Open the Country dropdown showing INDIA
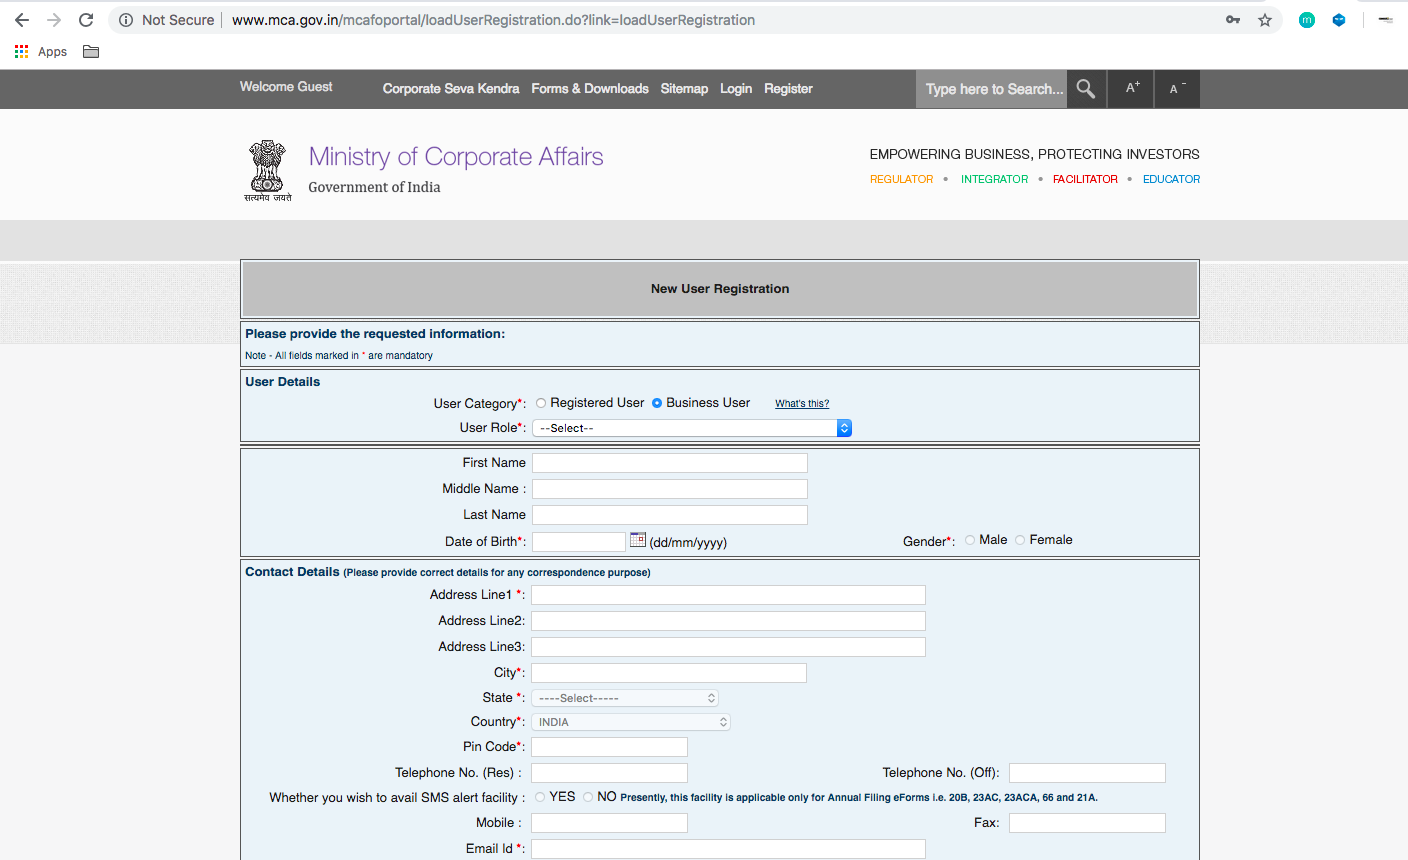Screen dimensions: 1408x860 click(x=631, y=722)
